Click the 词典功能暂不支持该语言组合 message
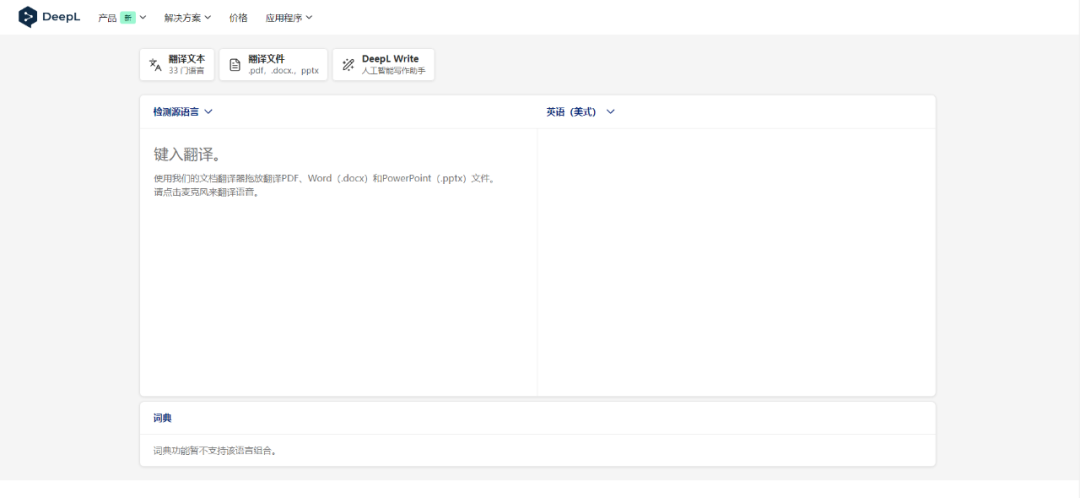 click(215, 451)
